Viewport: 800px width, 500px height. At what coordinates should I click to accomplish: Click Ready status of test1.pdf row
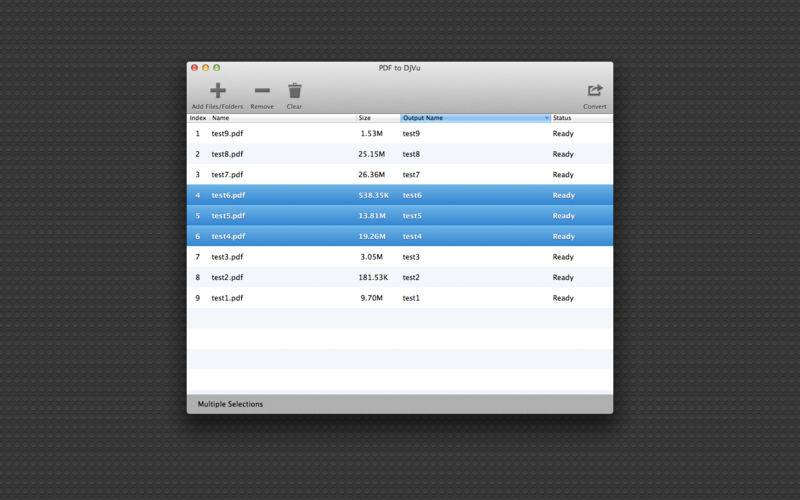click(563, 298)
